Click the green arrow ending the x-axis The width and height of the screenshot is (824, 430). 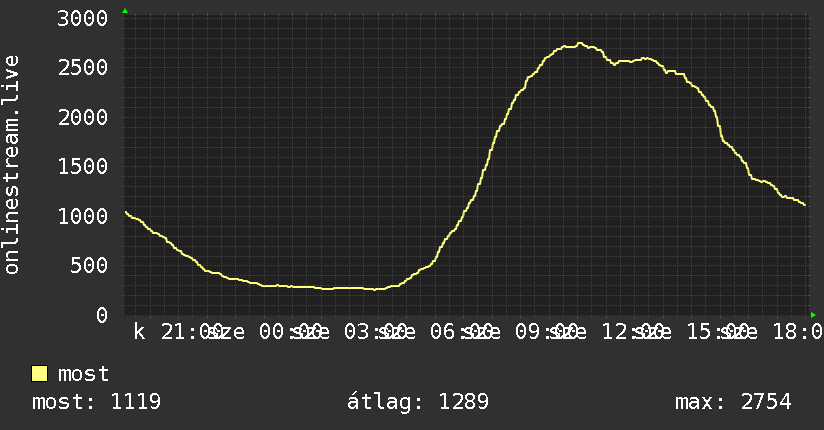[x=813, y=315]
